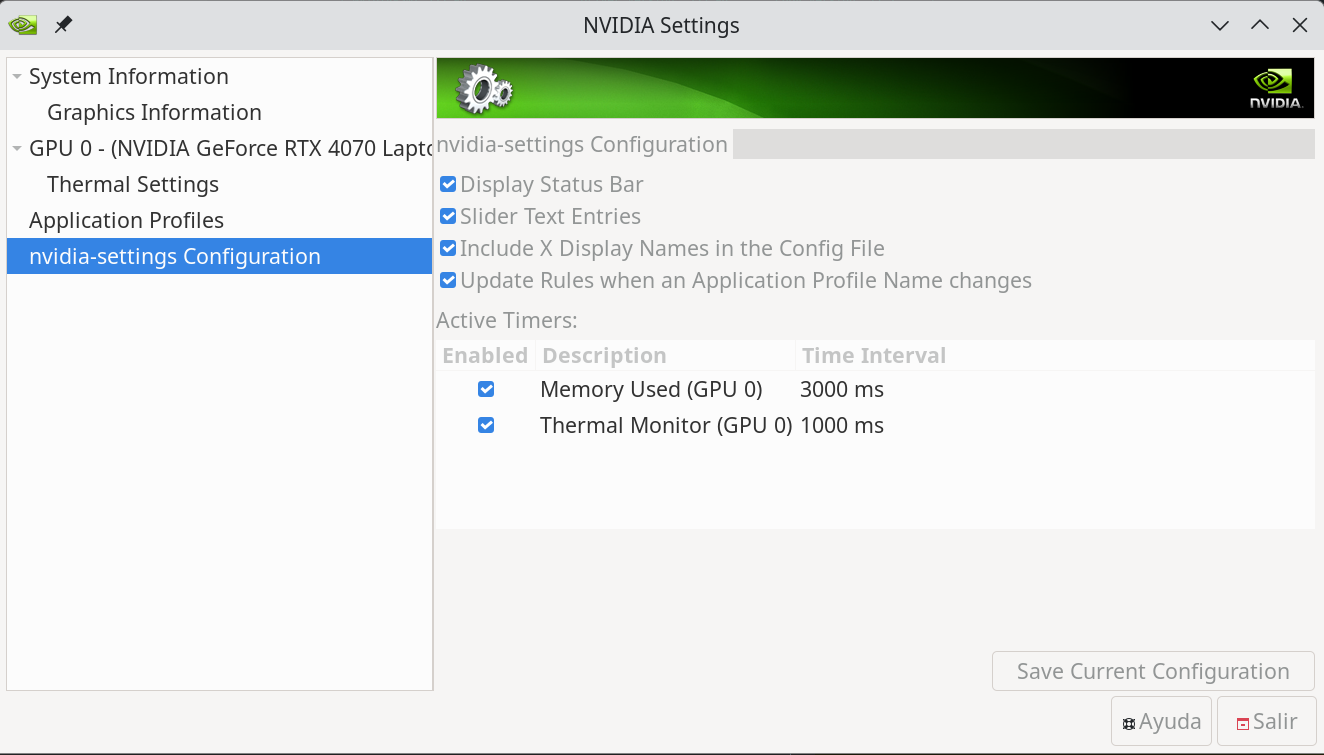Toggle Slider Text Entries checkbox

448,216
